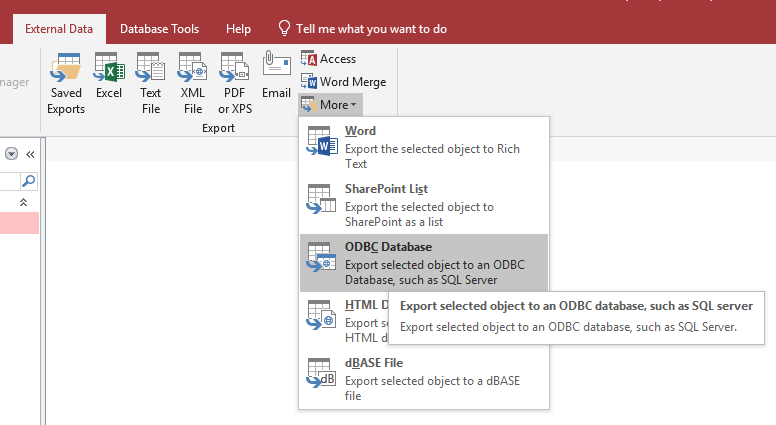Collapse the More export dropdown

tap(331, 105)
